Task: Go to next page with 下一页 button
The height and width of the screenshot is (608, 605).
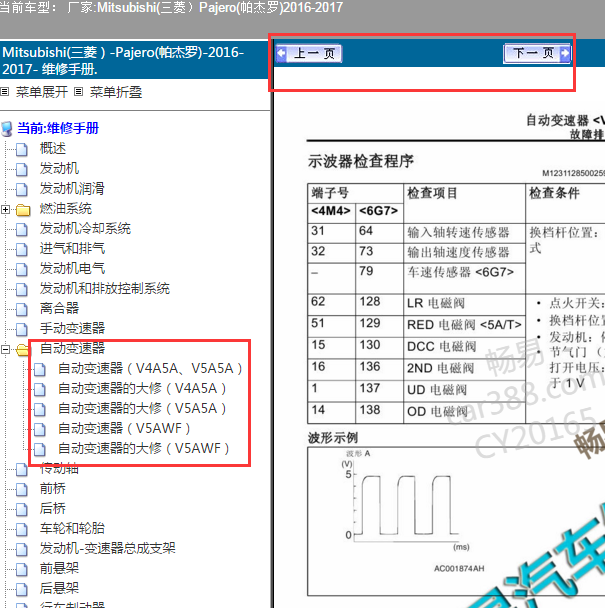Action: (x=537, y=53)
